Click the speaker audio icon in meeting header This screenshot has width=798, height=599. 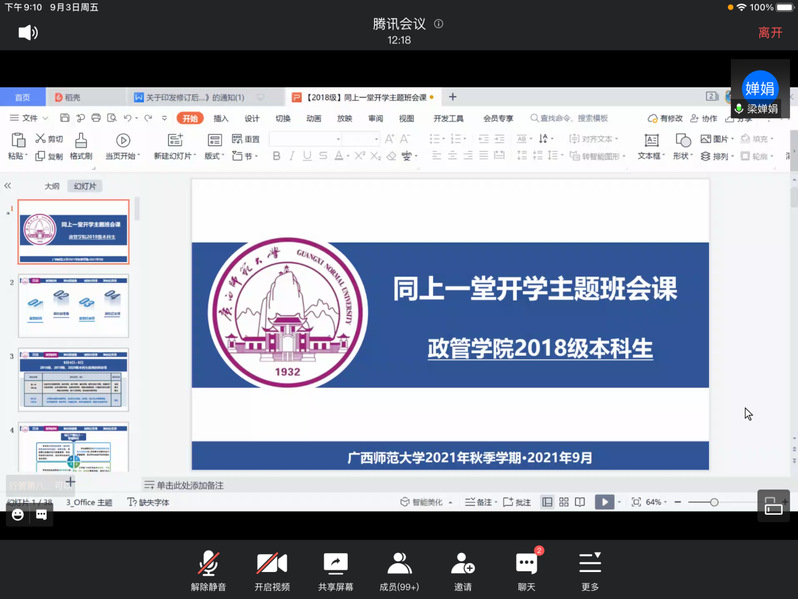pos(28,33)
